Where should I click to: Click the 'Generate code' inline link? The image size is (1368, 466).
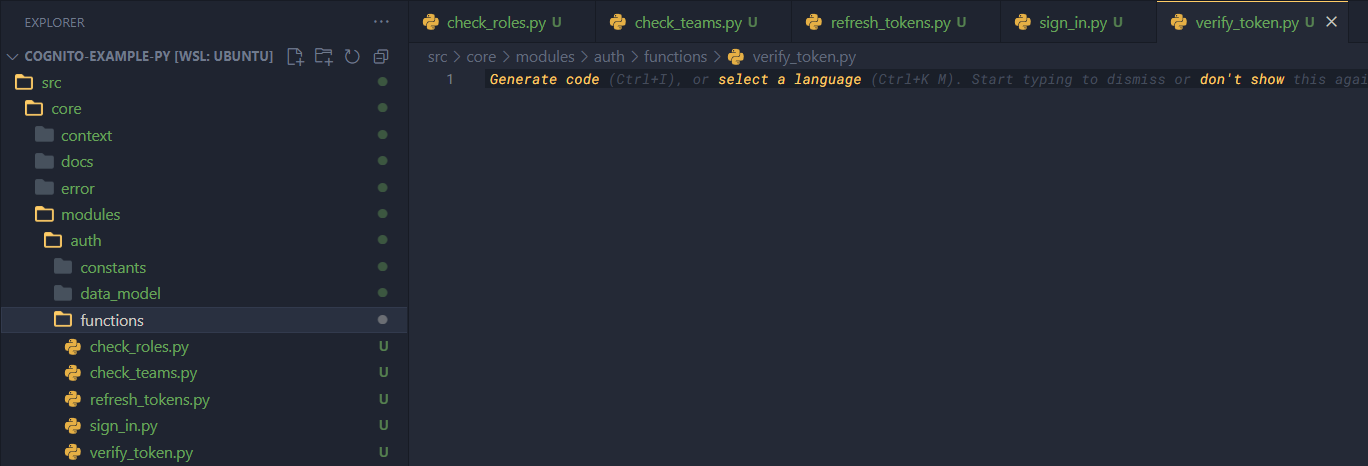(x=544, y=79)
